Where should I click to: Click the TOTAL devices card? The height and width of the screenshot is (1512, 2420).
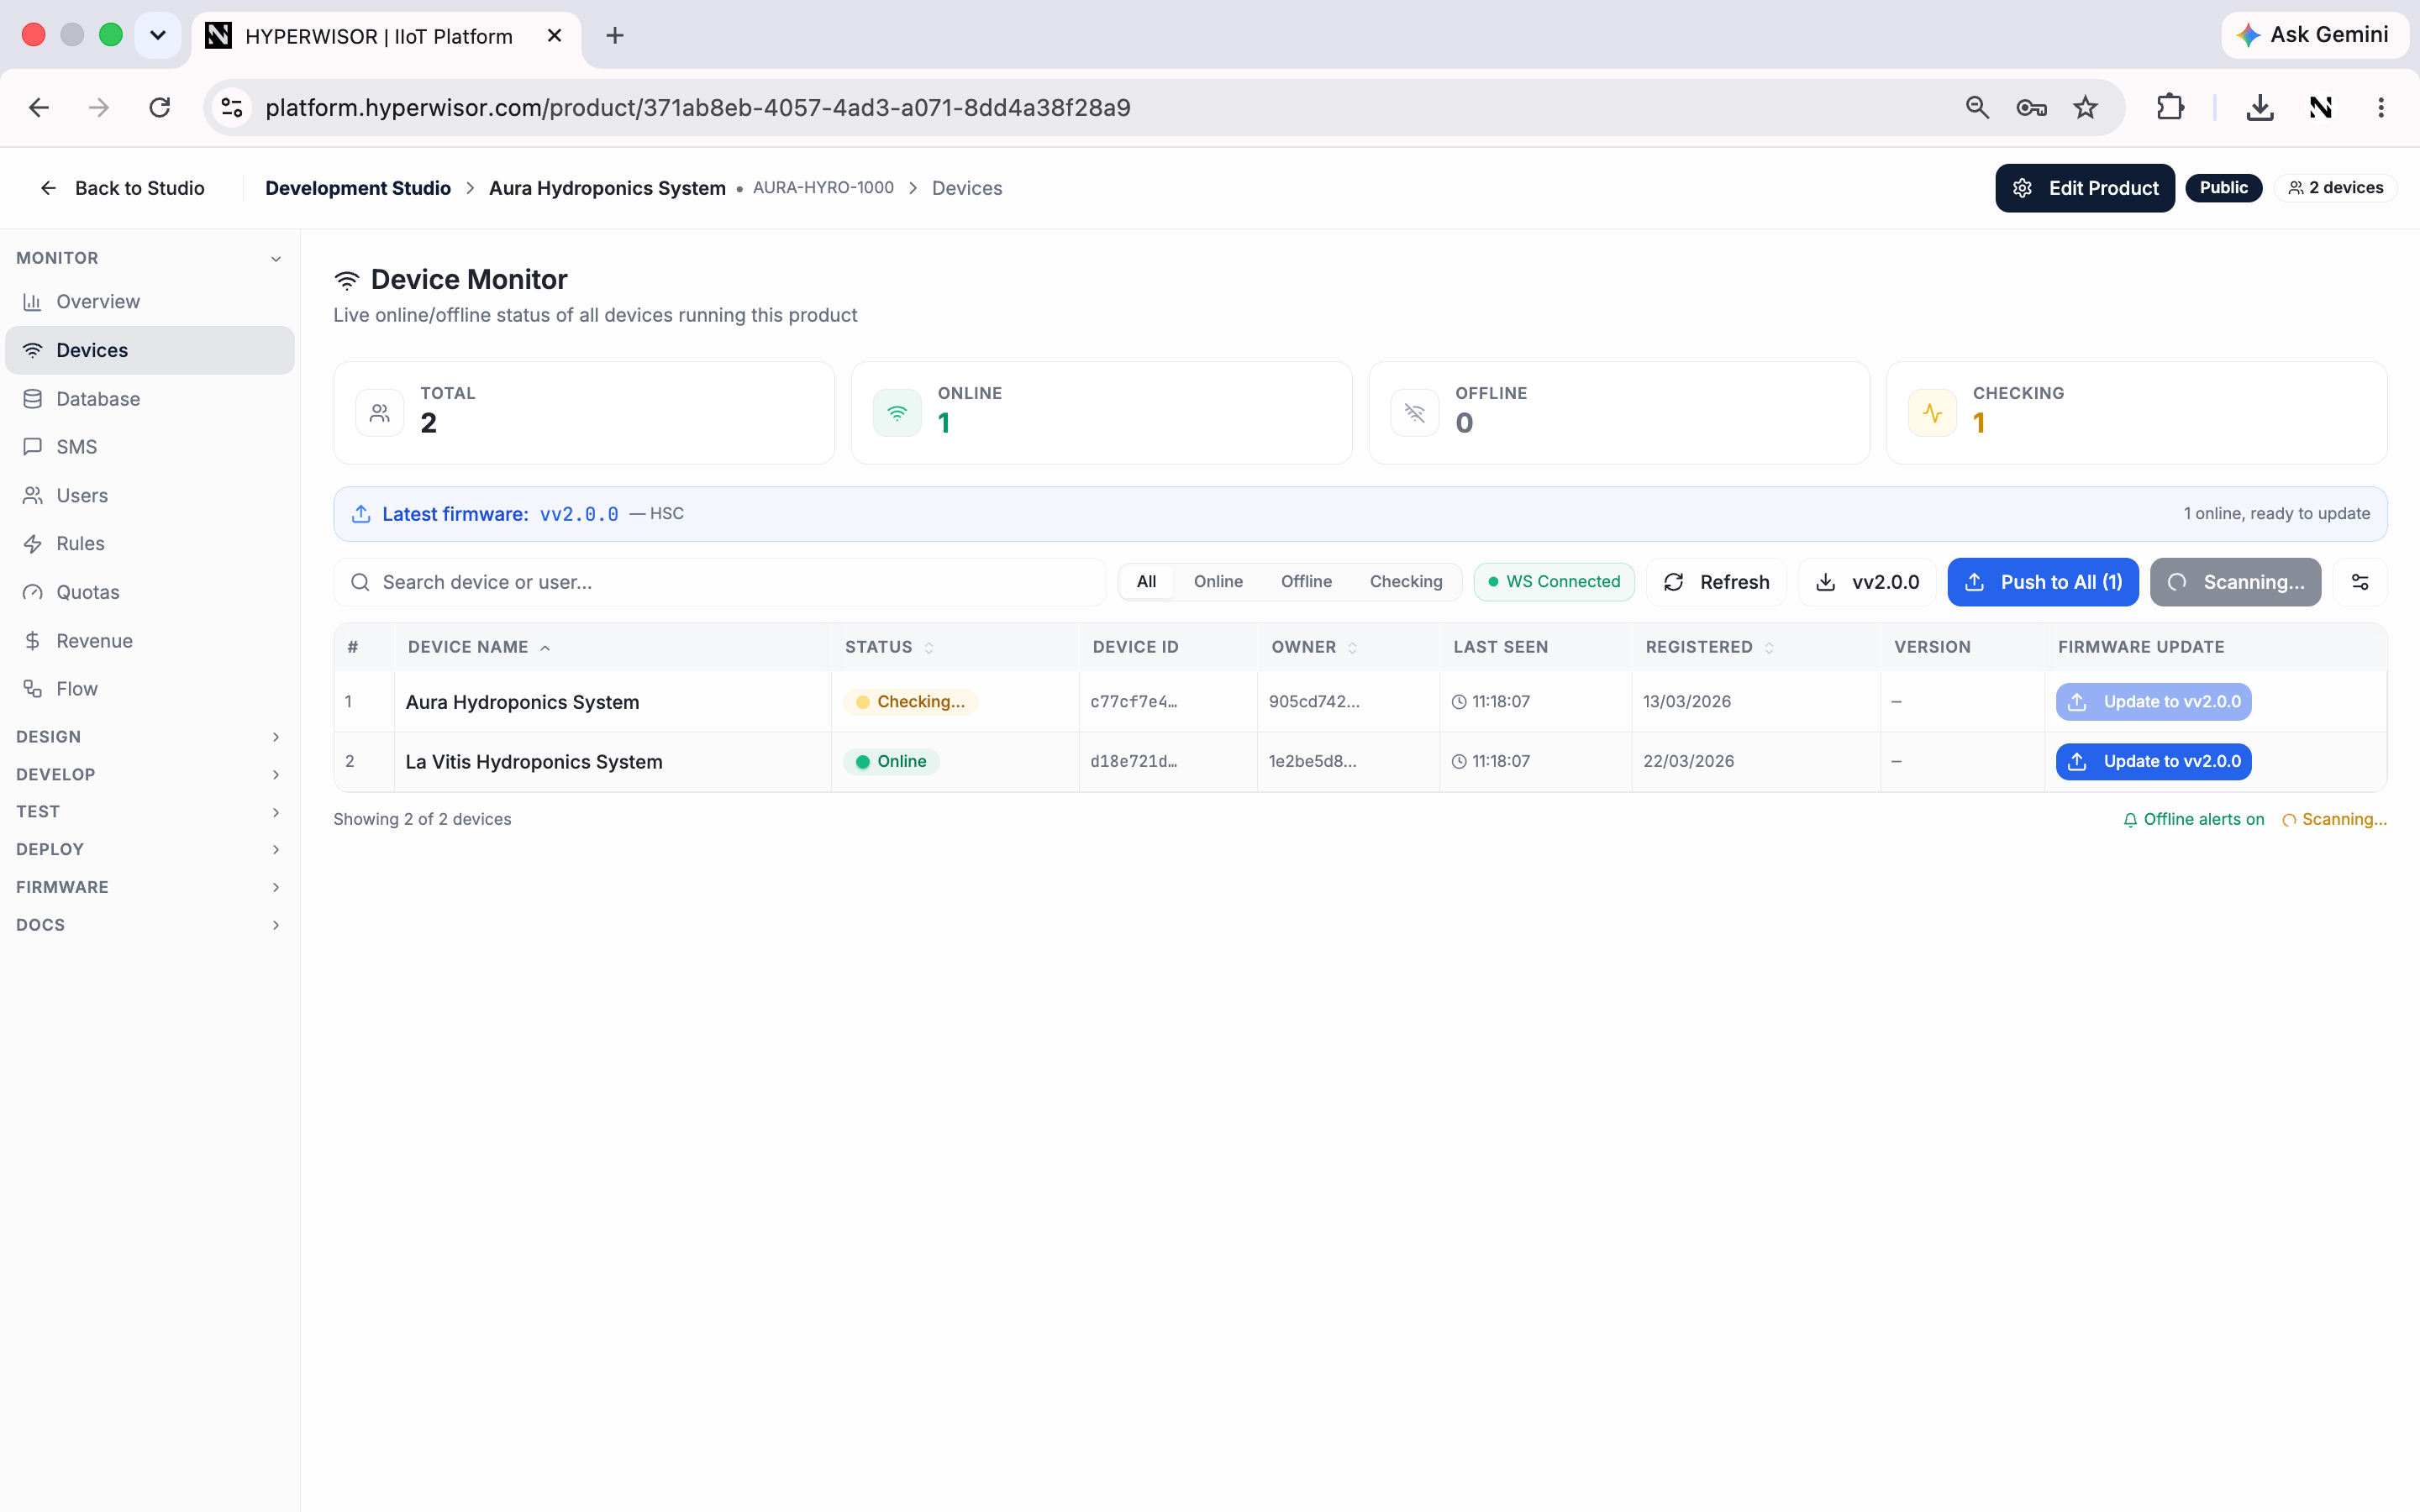pyautogui.click(x=584, y=413)
